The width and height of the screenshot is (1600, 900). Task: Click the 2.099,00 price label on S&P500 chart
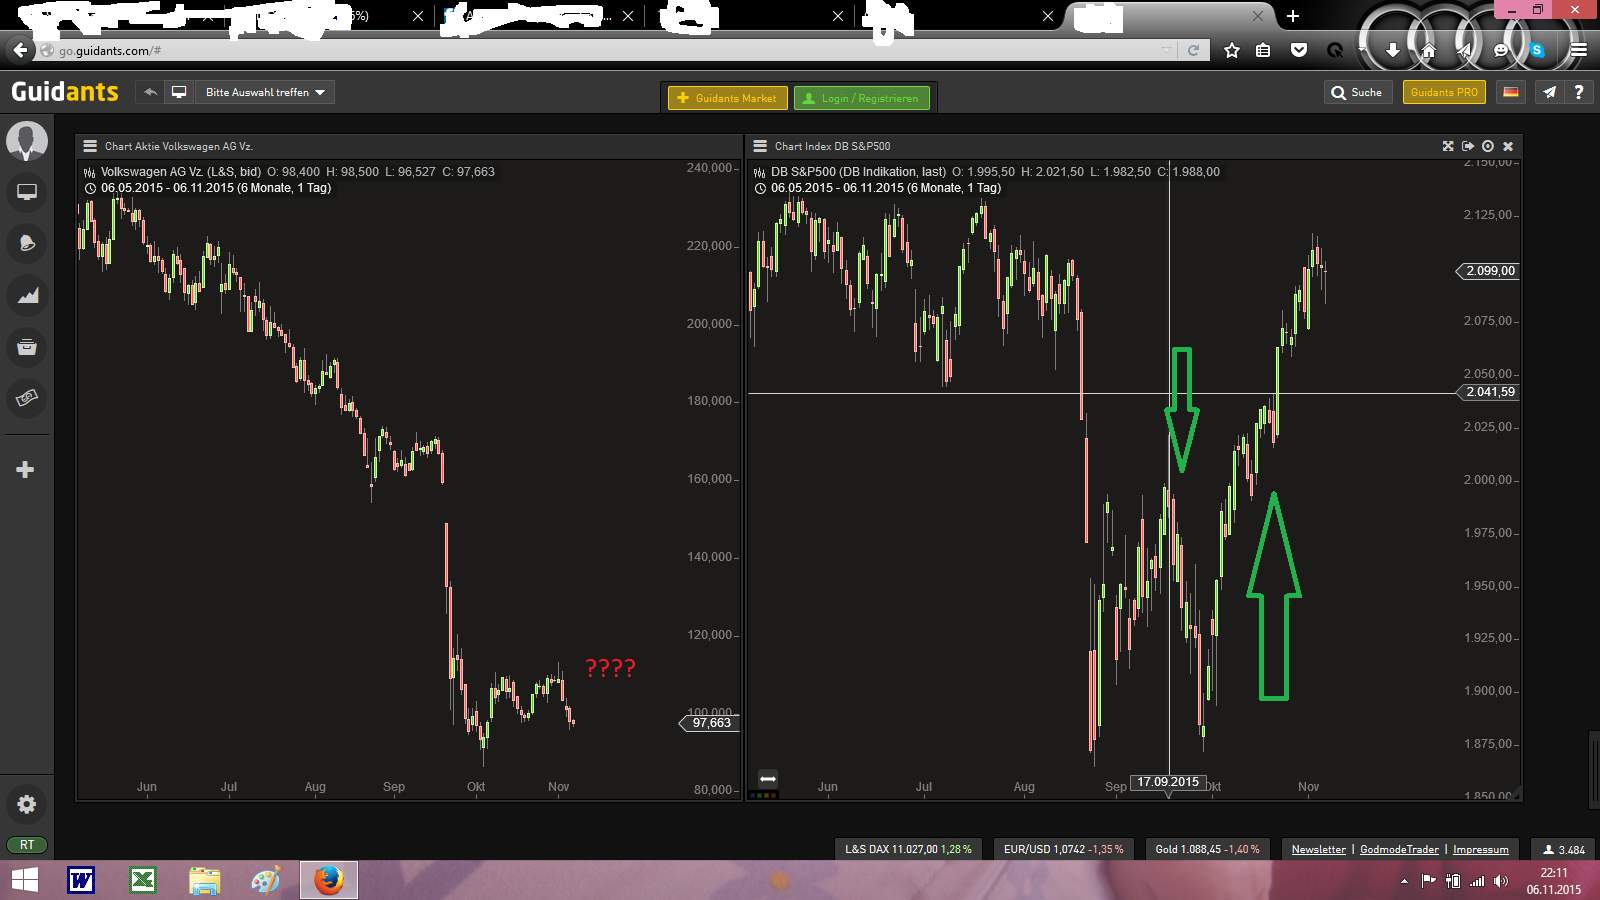click(1488, 271)
